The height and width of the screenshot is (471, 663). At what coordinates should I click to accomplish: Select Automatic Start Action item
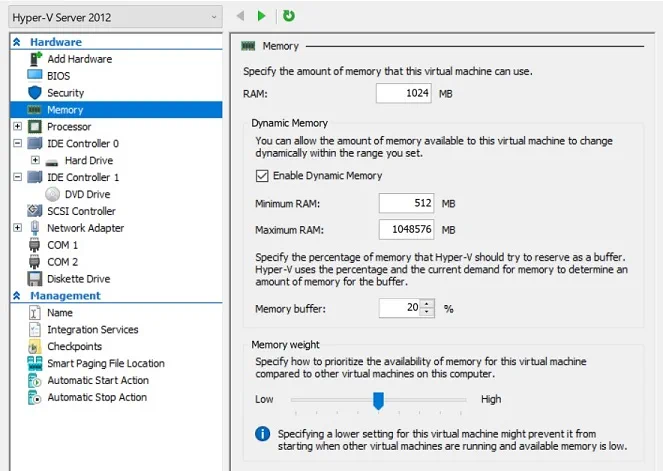coord(97,381)
